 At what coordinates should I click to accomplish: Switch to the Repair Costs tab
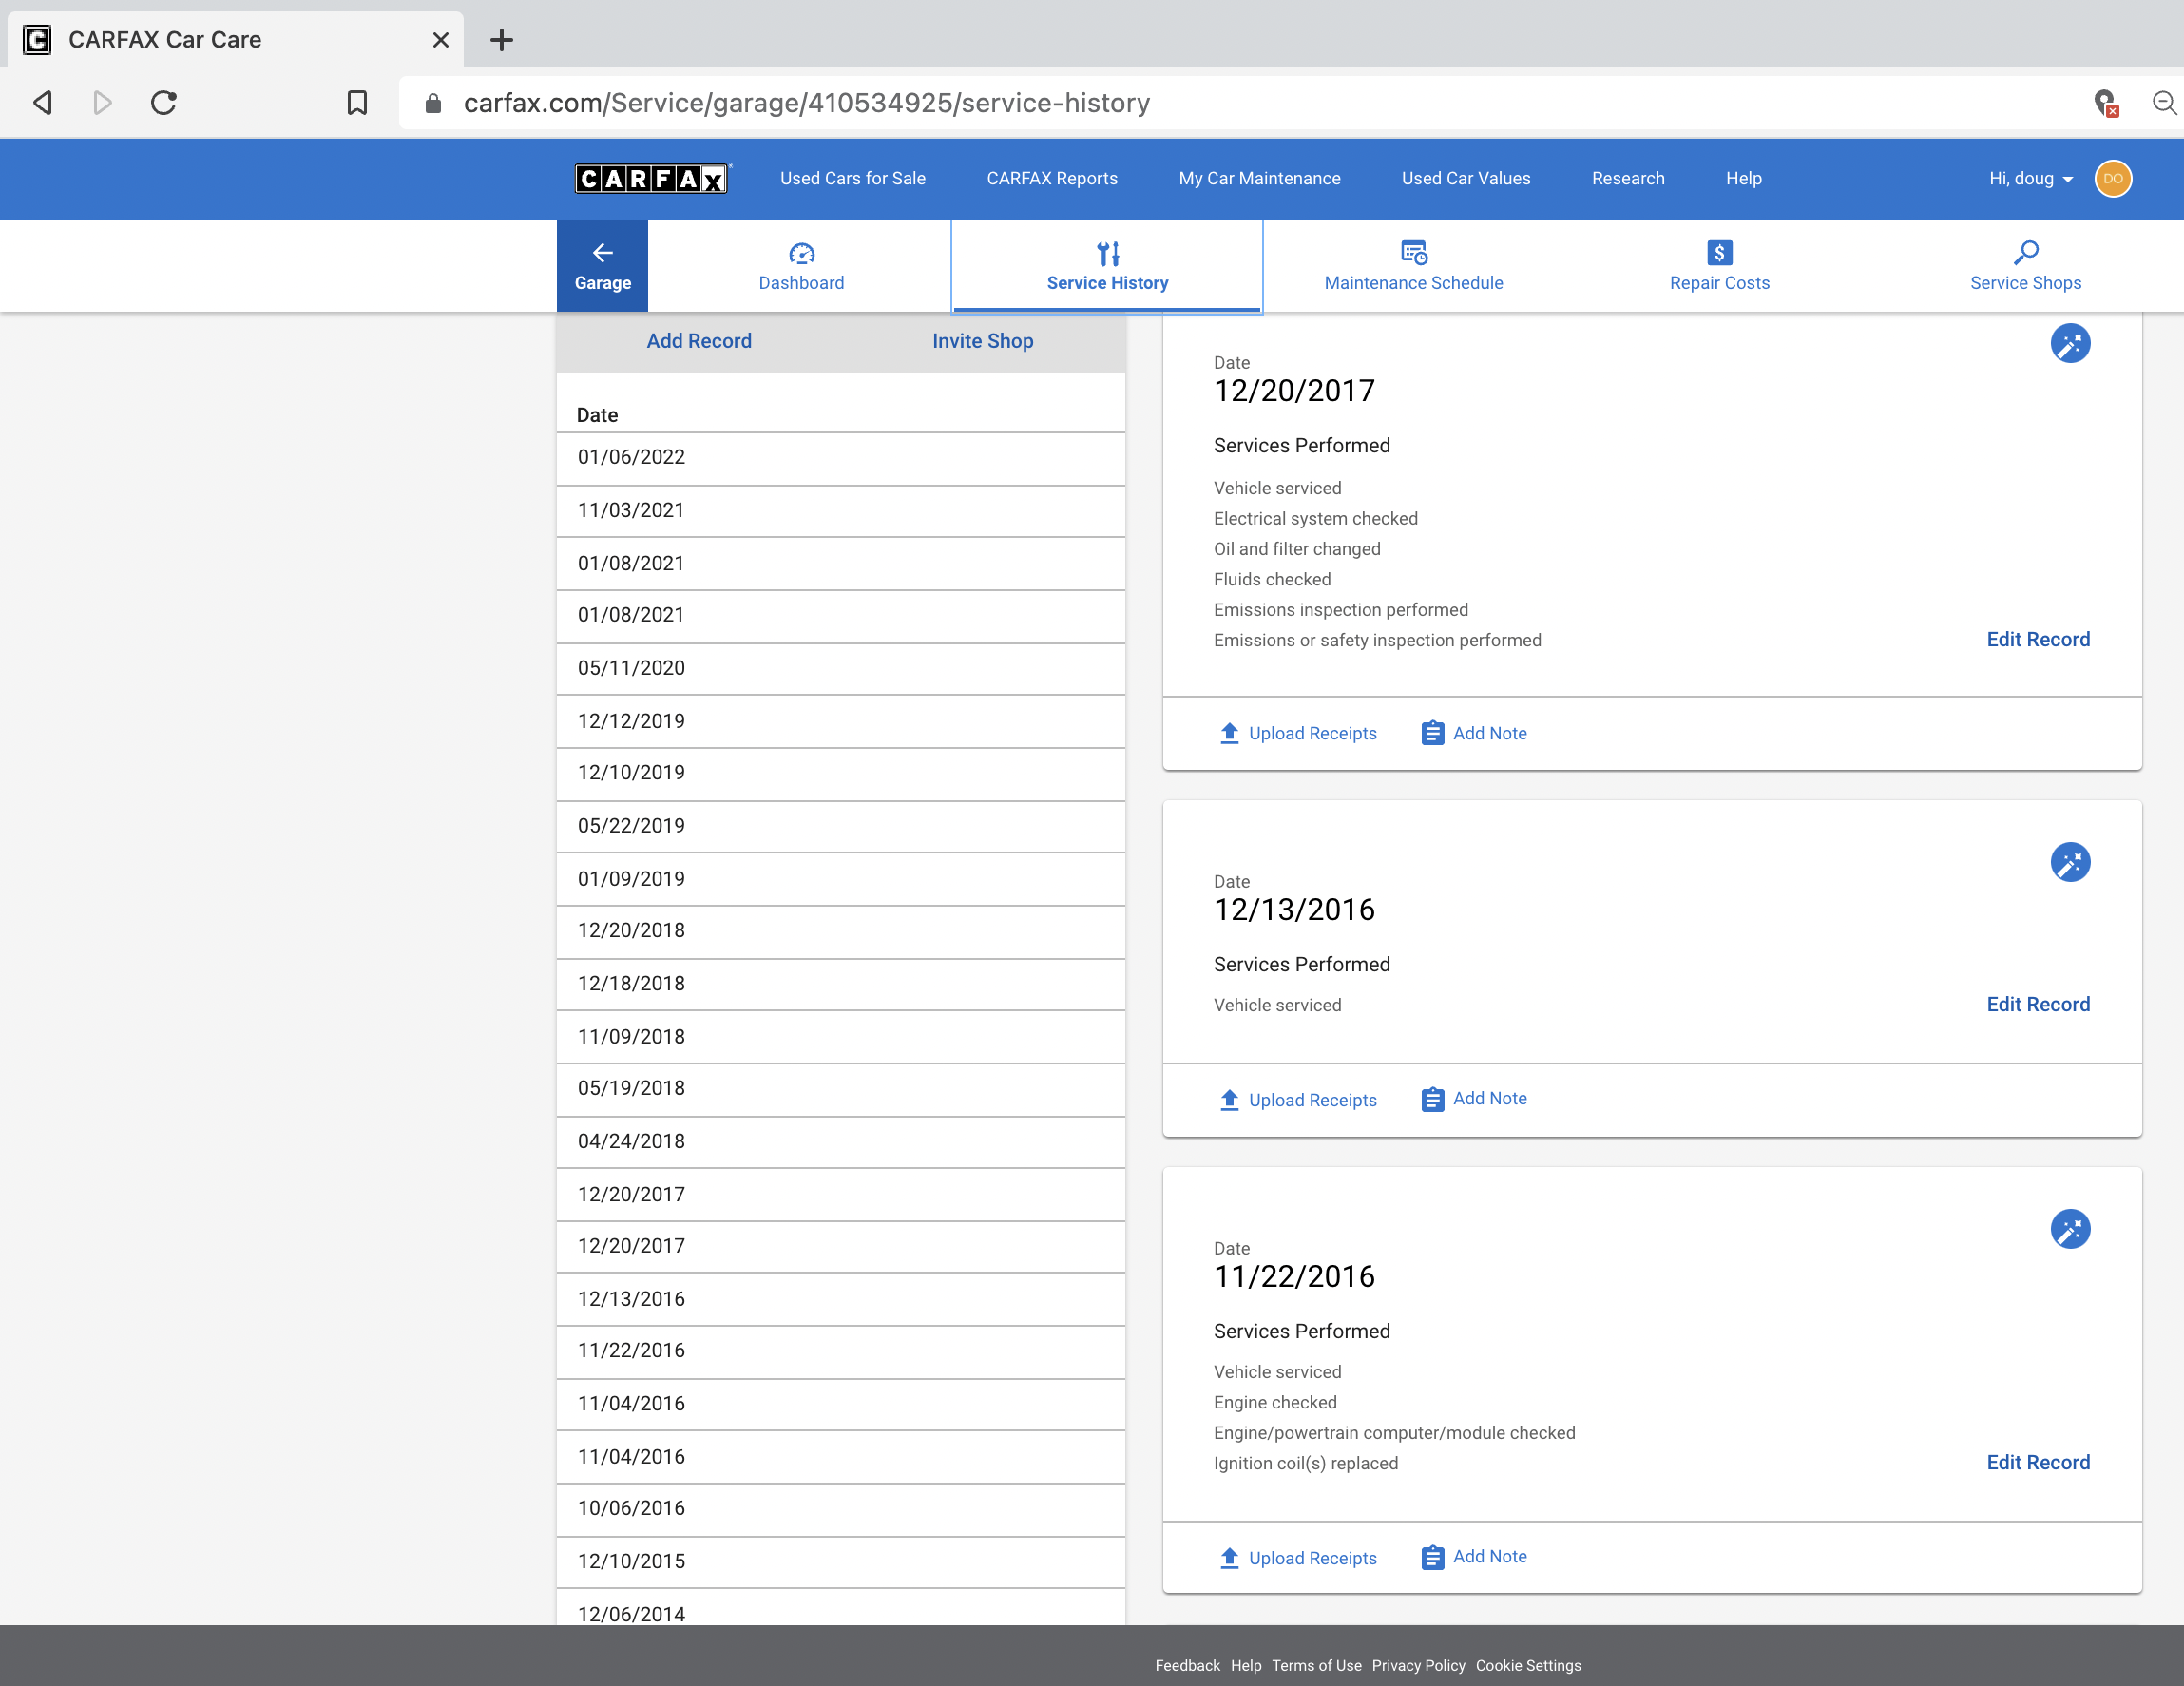click(x=1719, y=266)
